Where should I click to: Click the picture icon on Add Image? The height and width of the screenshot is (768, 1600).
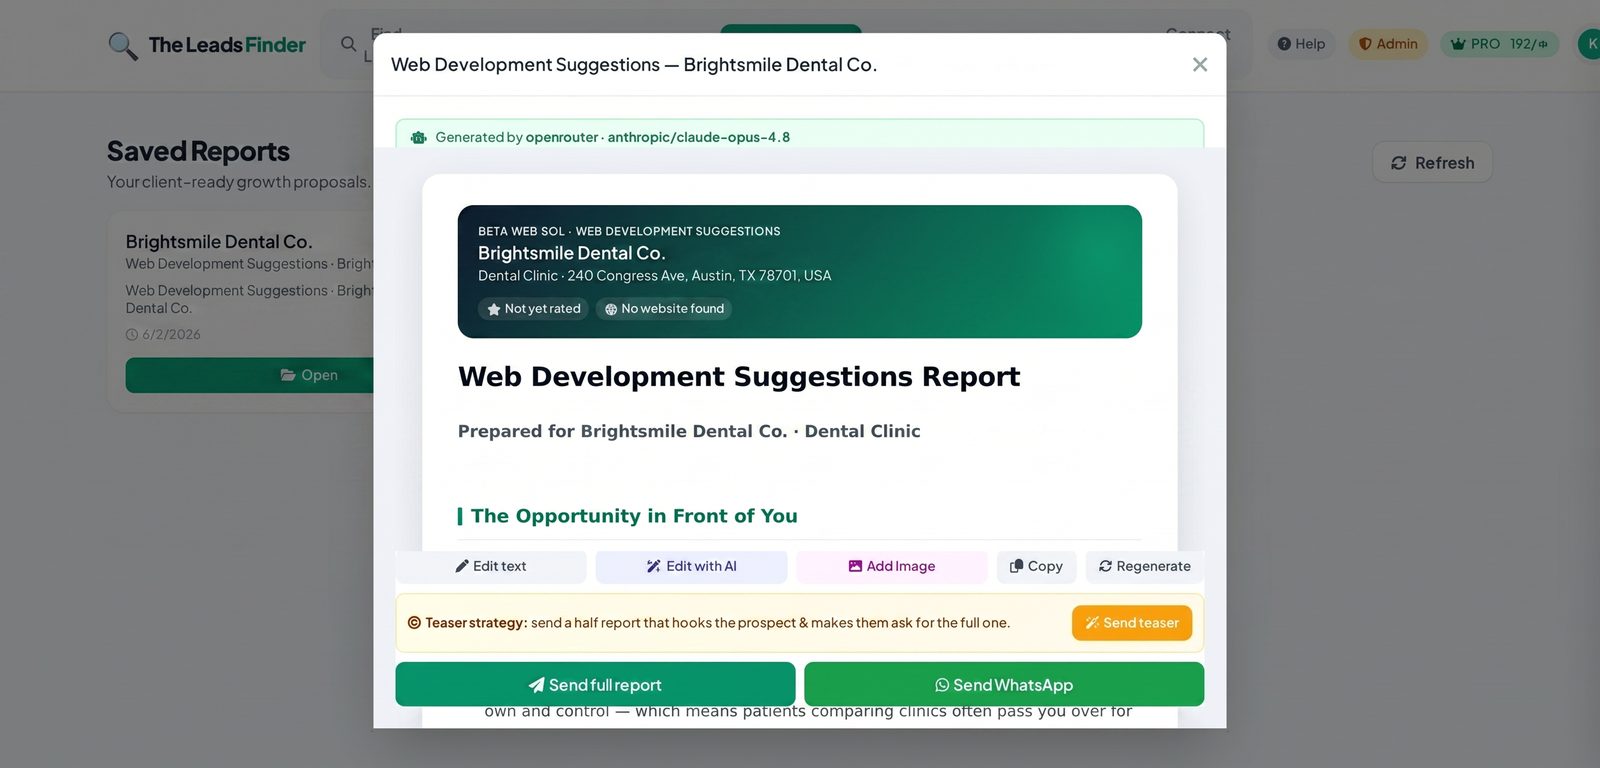pos(855,567)
